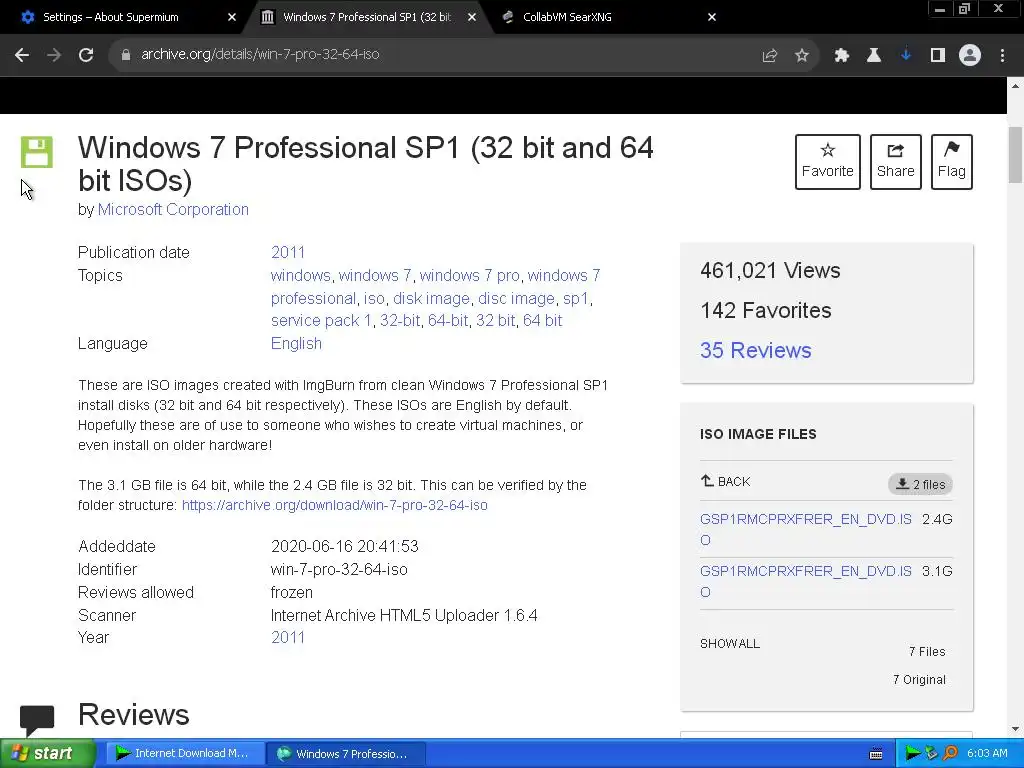Close the Windows 7 Professional tab
Image resolution: width=1024 pixels, height=768 pixels.
click(472, 18)
